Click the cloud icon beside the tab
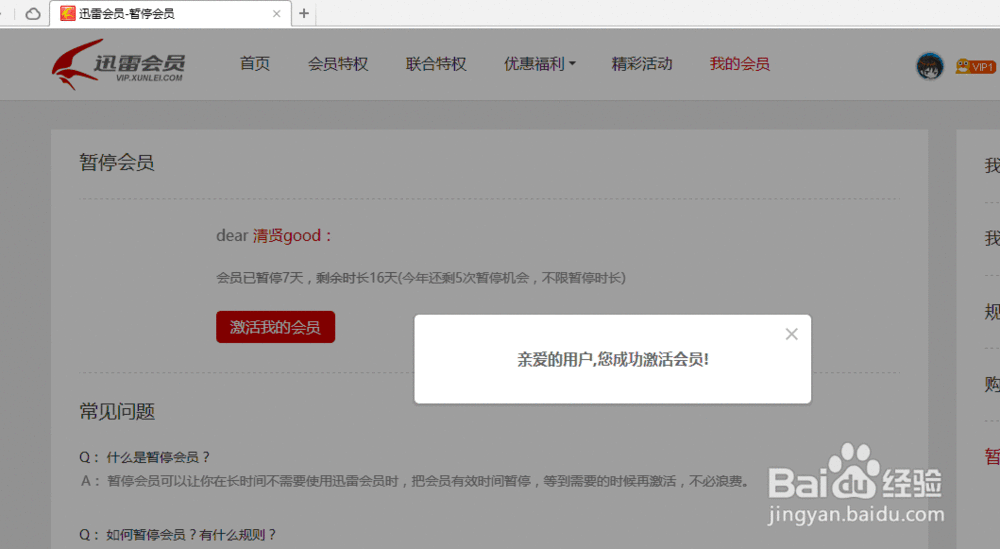 click(33, 13)
